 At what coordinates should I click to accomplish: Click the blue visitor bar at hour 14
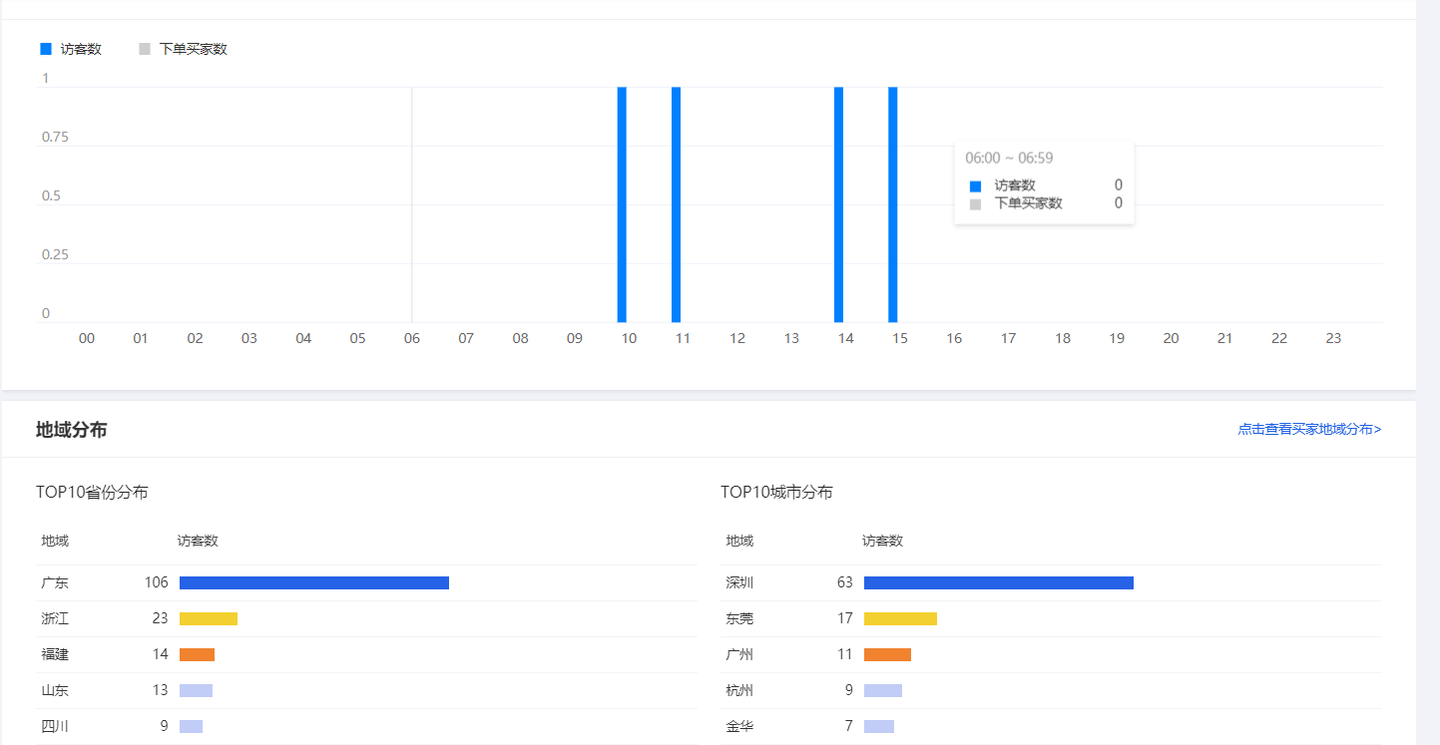coord(839,204)
